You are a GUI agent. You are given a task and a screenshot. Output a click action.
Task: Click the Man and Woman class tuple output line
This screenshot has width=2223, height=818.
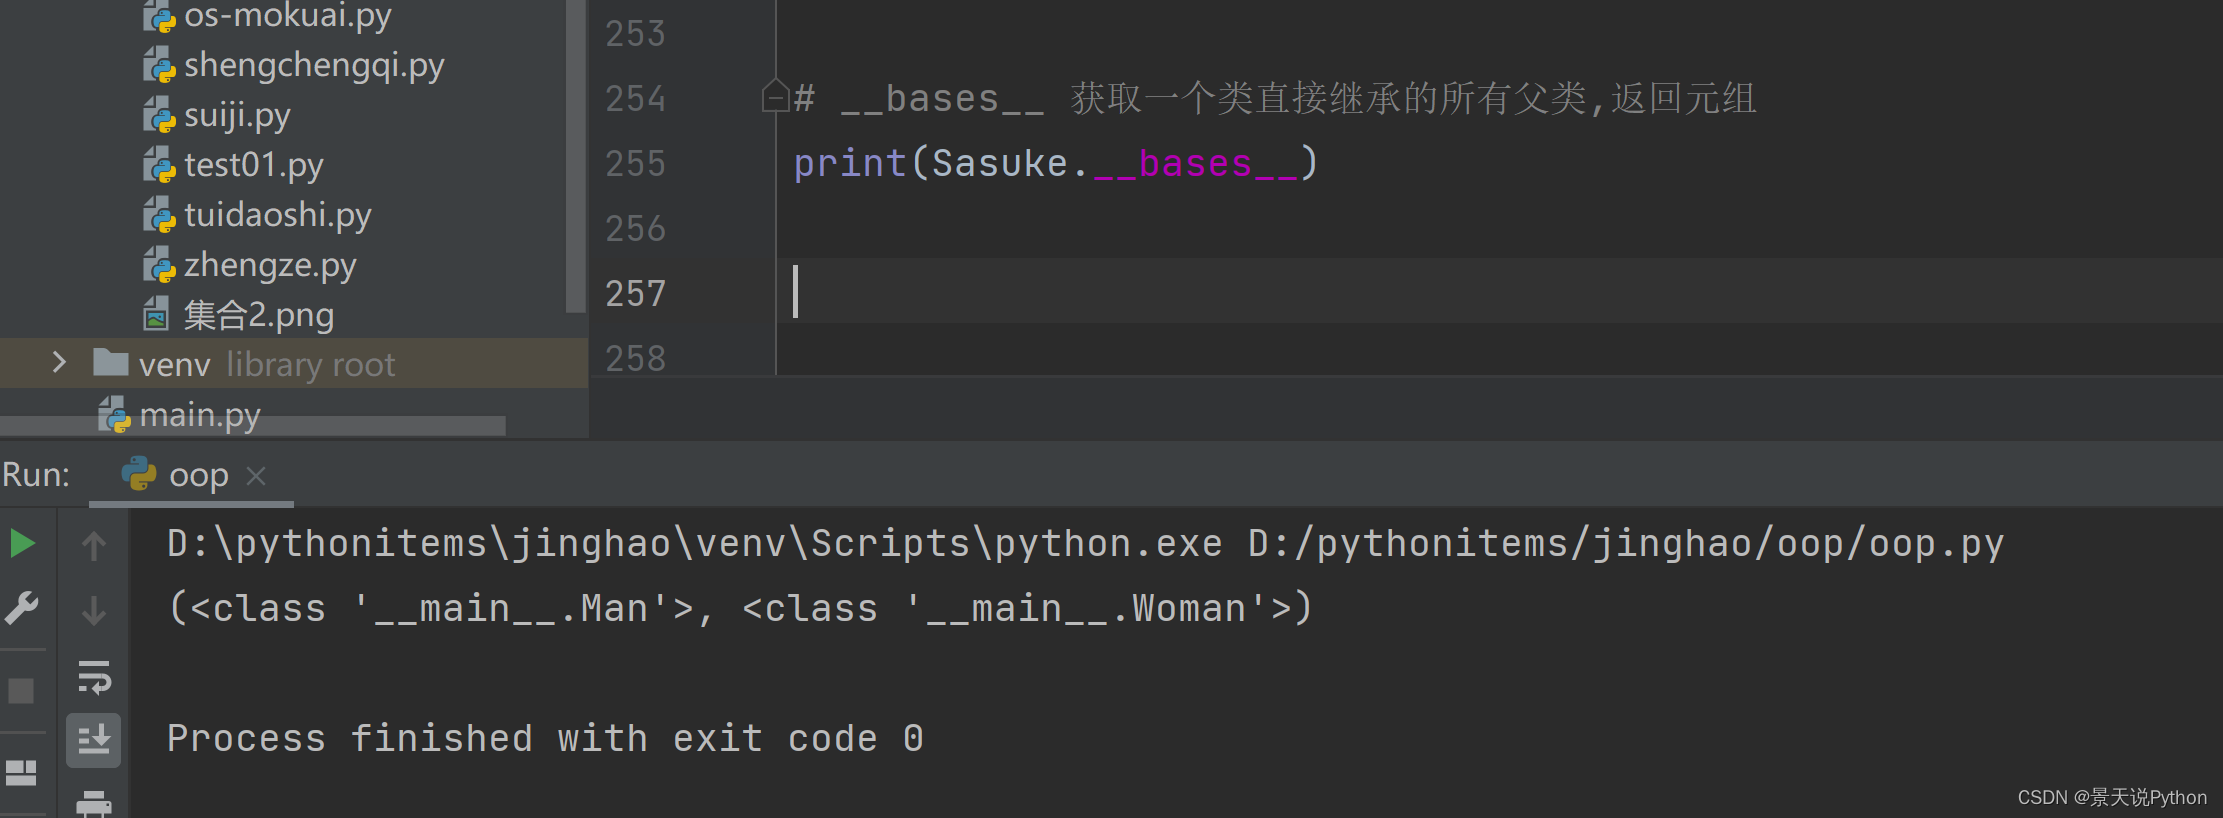pyautogui.click(x=740, y=608)
